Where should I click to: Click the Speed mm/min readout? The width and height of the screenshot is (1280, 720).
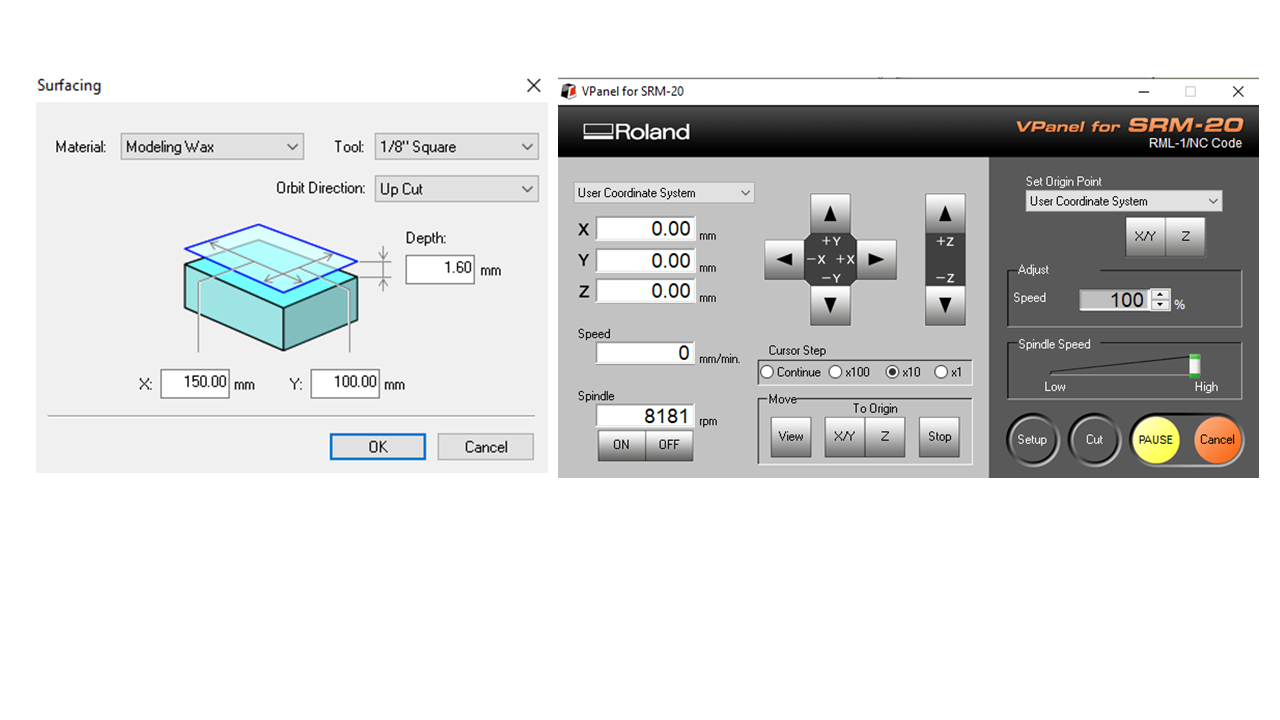645,353
